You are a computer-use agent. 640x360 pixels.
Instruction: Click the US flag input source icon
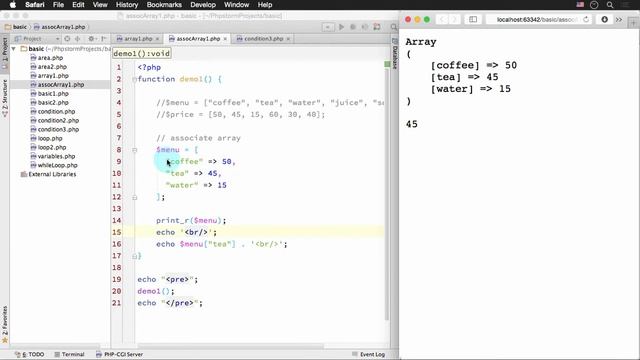click(580, 5)
